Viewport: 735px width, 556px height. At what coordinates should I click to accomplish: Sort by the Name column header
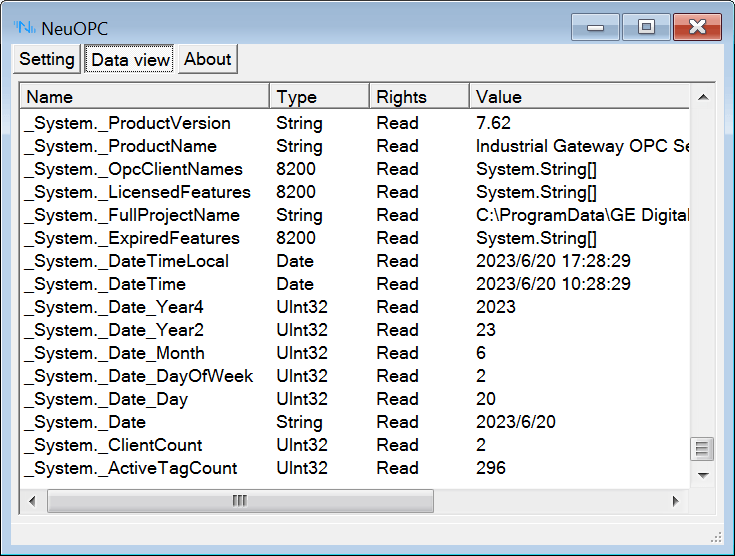coord(144,97)
